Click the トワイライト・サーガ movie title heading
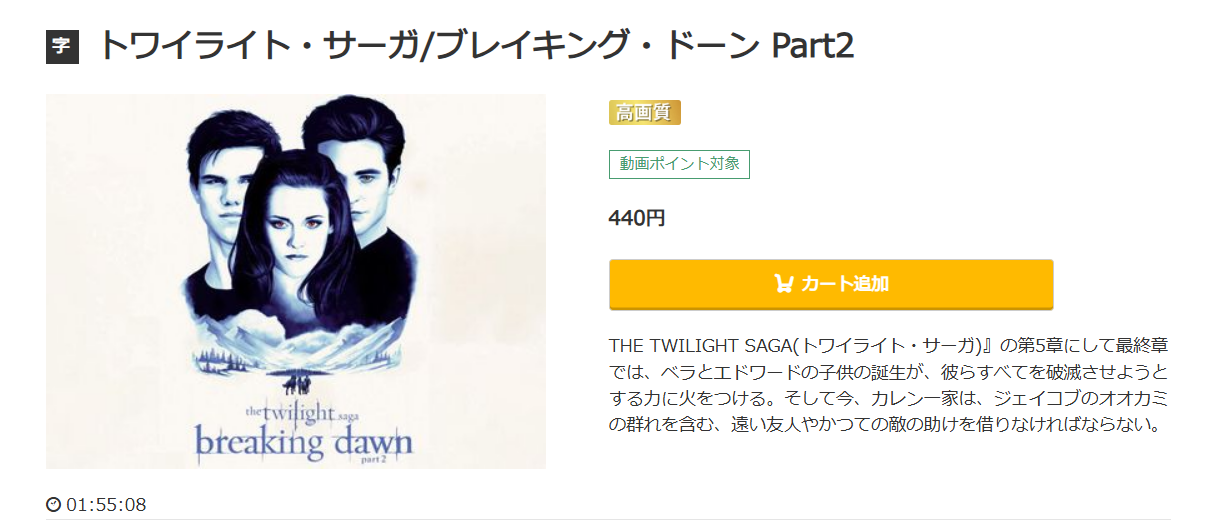Viewport: 1206px width, 527px height. pyautogui.click(x=476, y=46)
